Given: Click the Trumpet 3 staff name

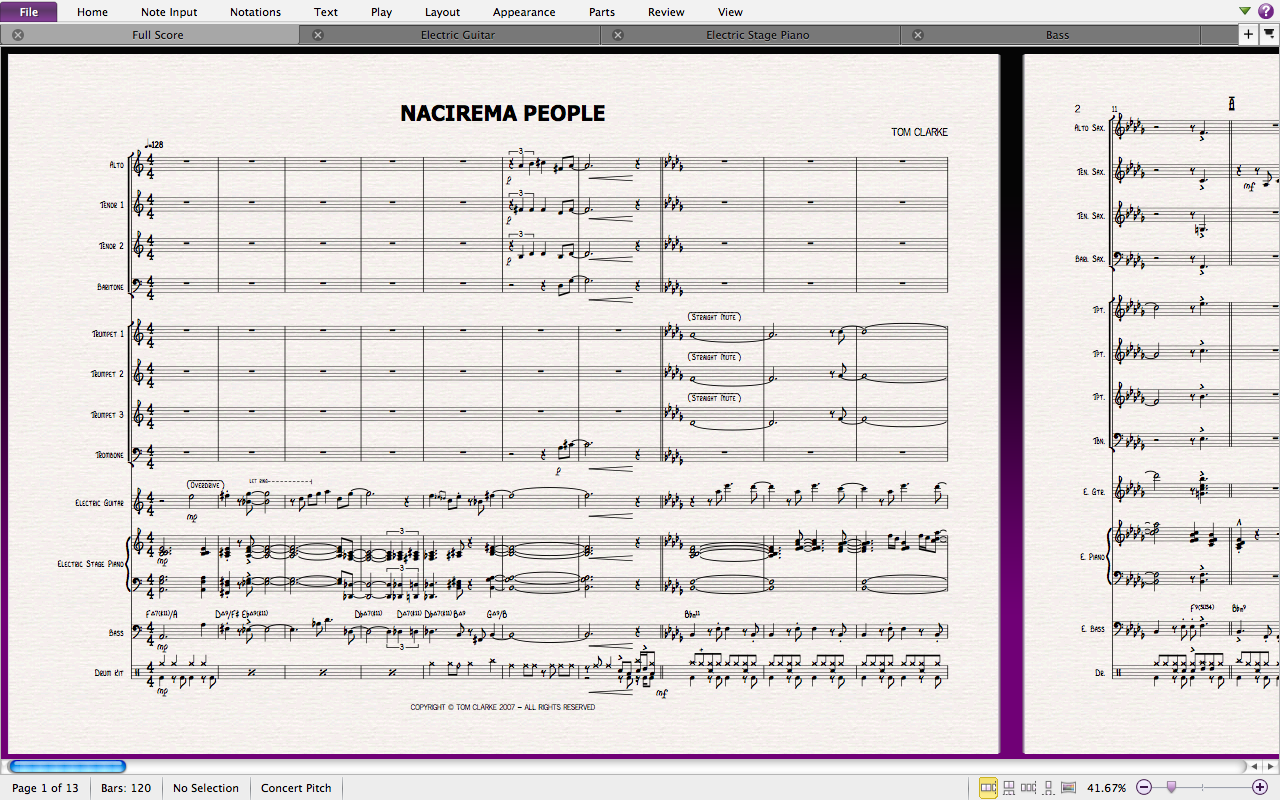Looking at the screenshot, I should click(x=108, y=414).
